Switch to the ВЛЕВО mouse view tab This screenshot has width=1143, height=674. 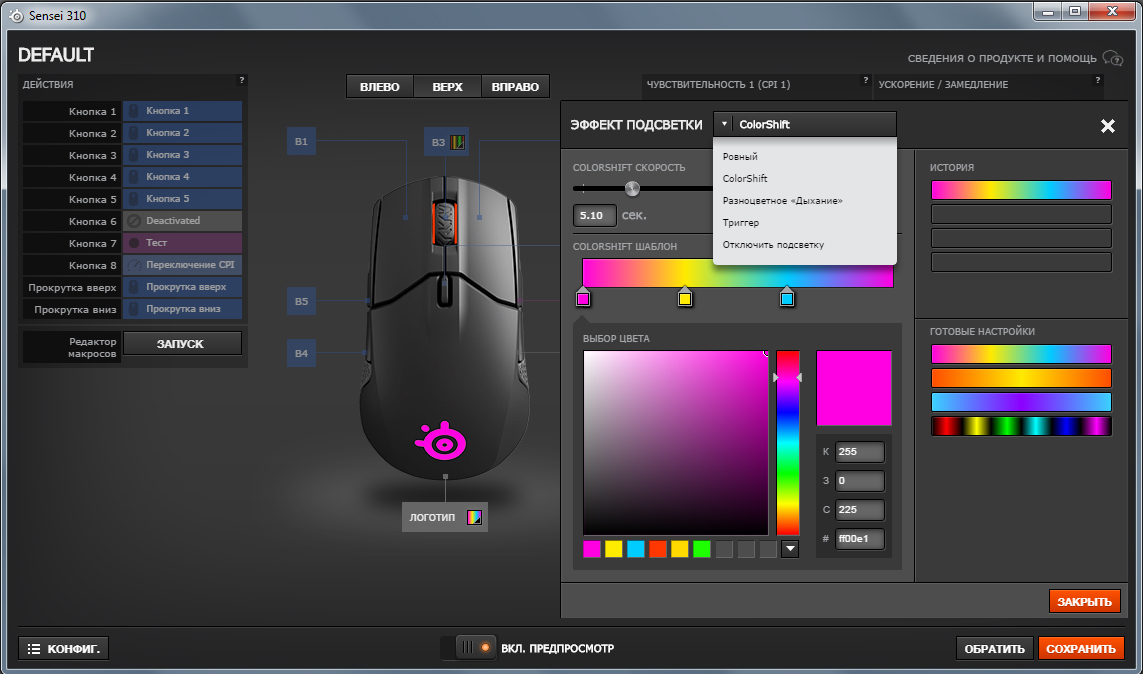[x=380, y=87]
